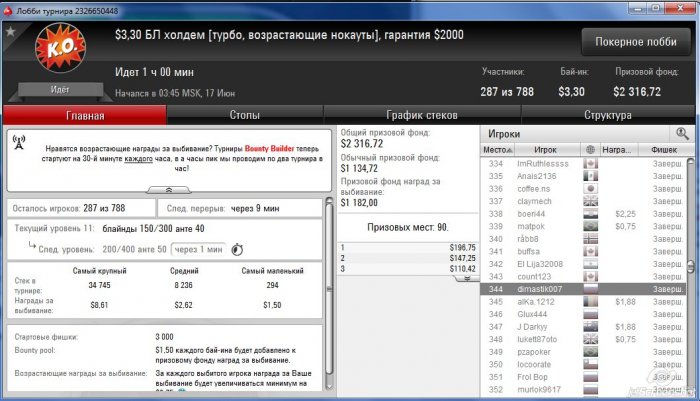Select player row Glux444
700x401 pixels.
[x=583, y=314]
